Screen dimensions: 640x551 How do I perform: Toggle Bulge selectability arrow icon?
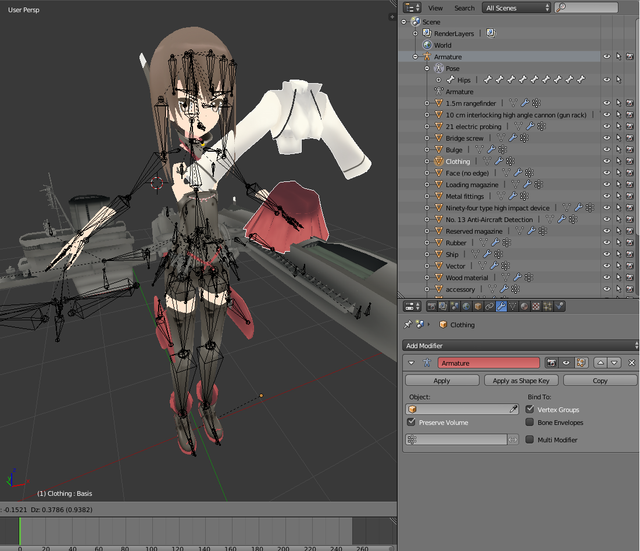click(x=619, y=150)
